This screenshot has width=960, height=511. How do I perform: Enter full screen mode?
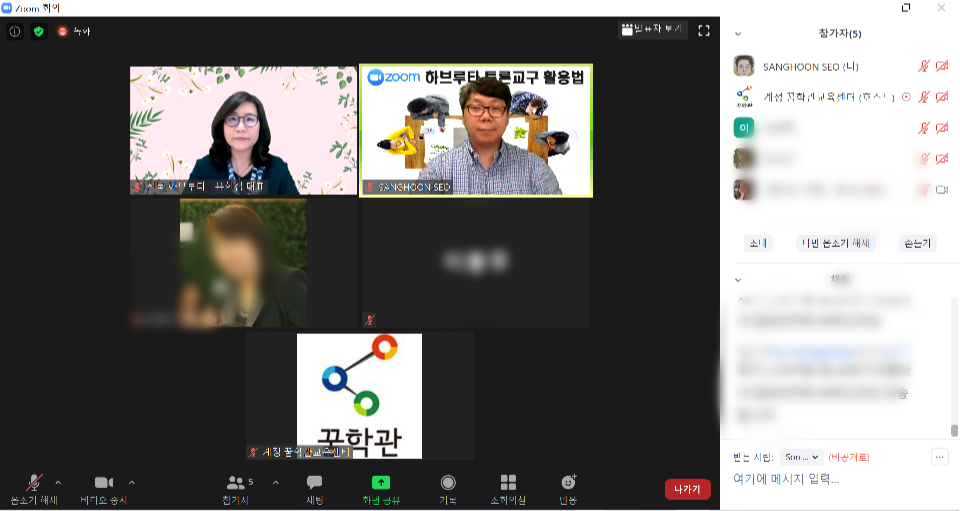pos(704,30)
